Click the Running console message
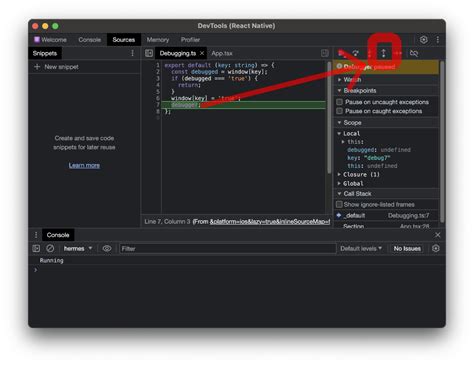 [x=51, y=261]
